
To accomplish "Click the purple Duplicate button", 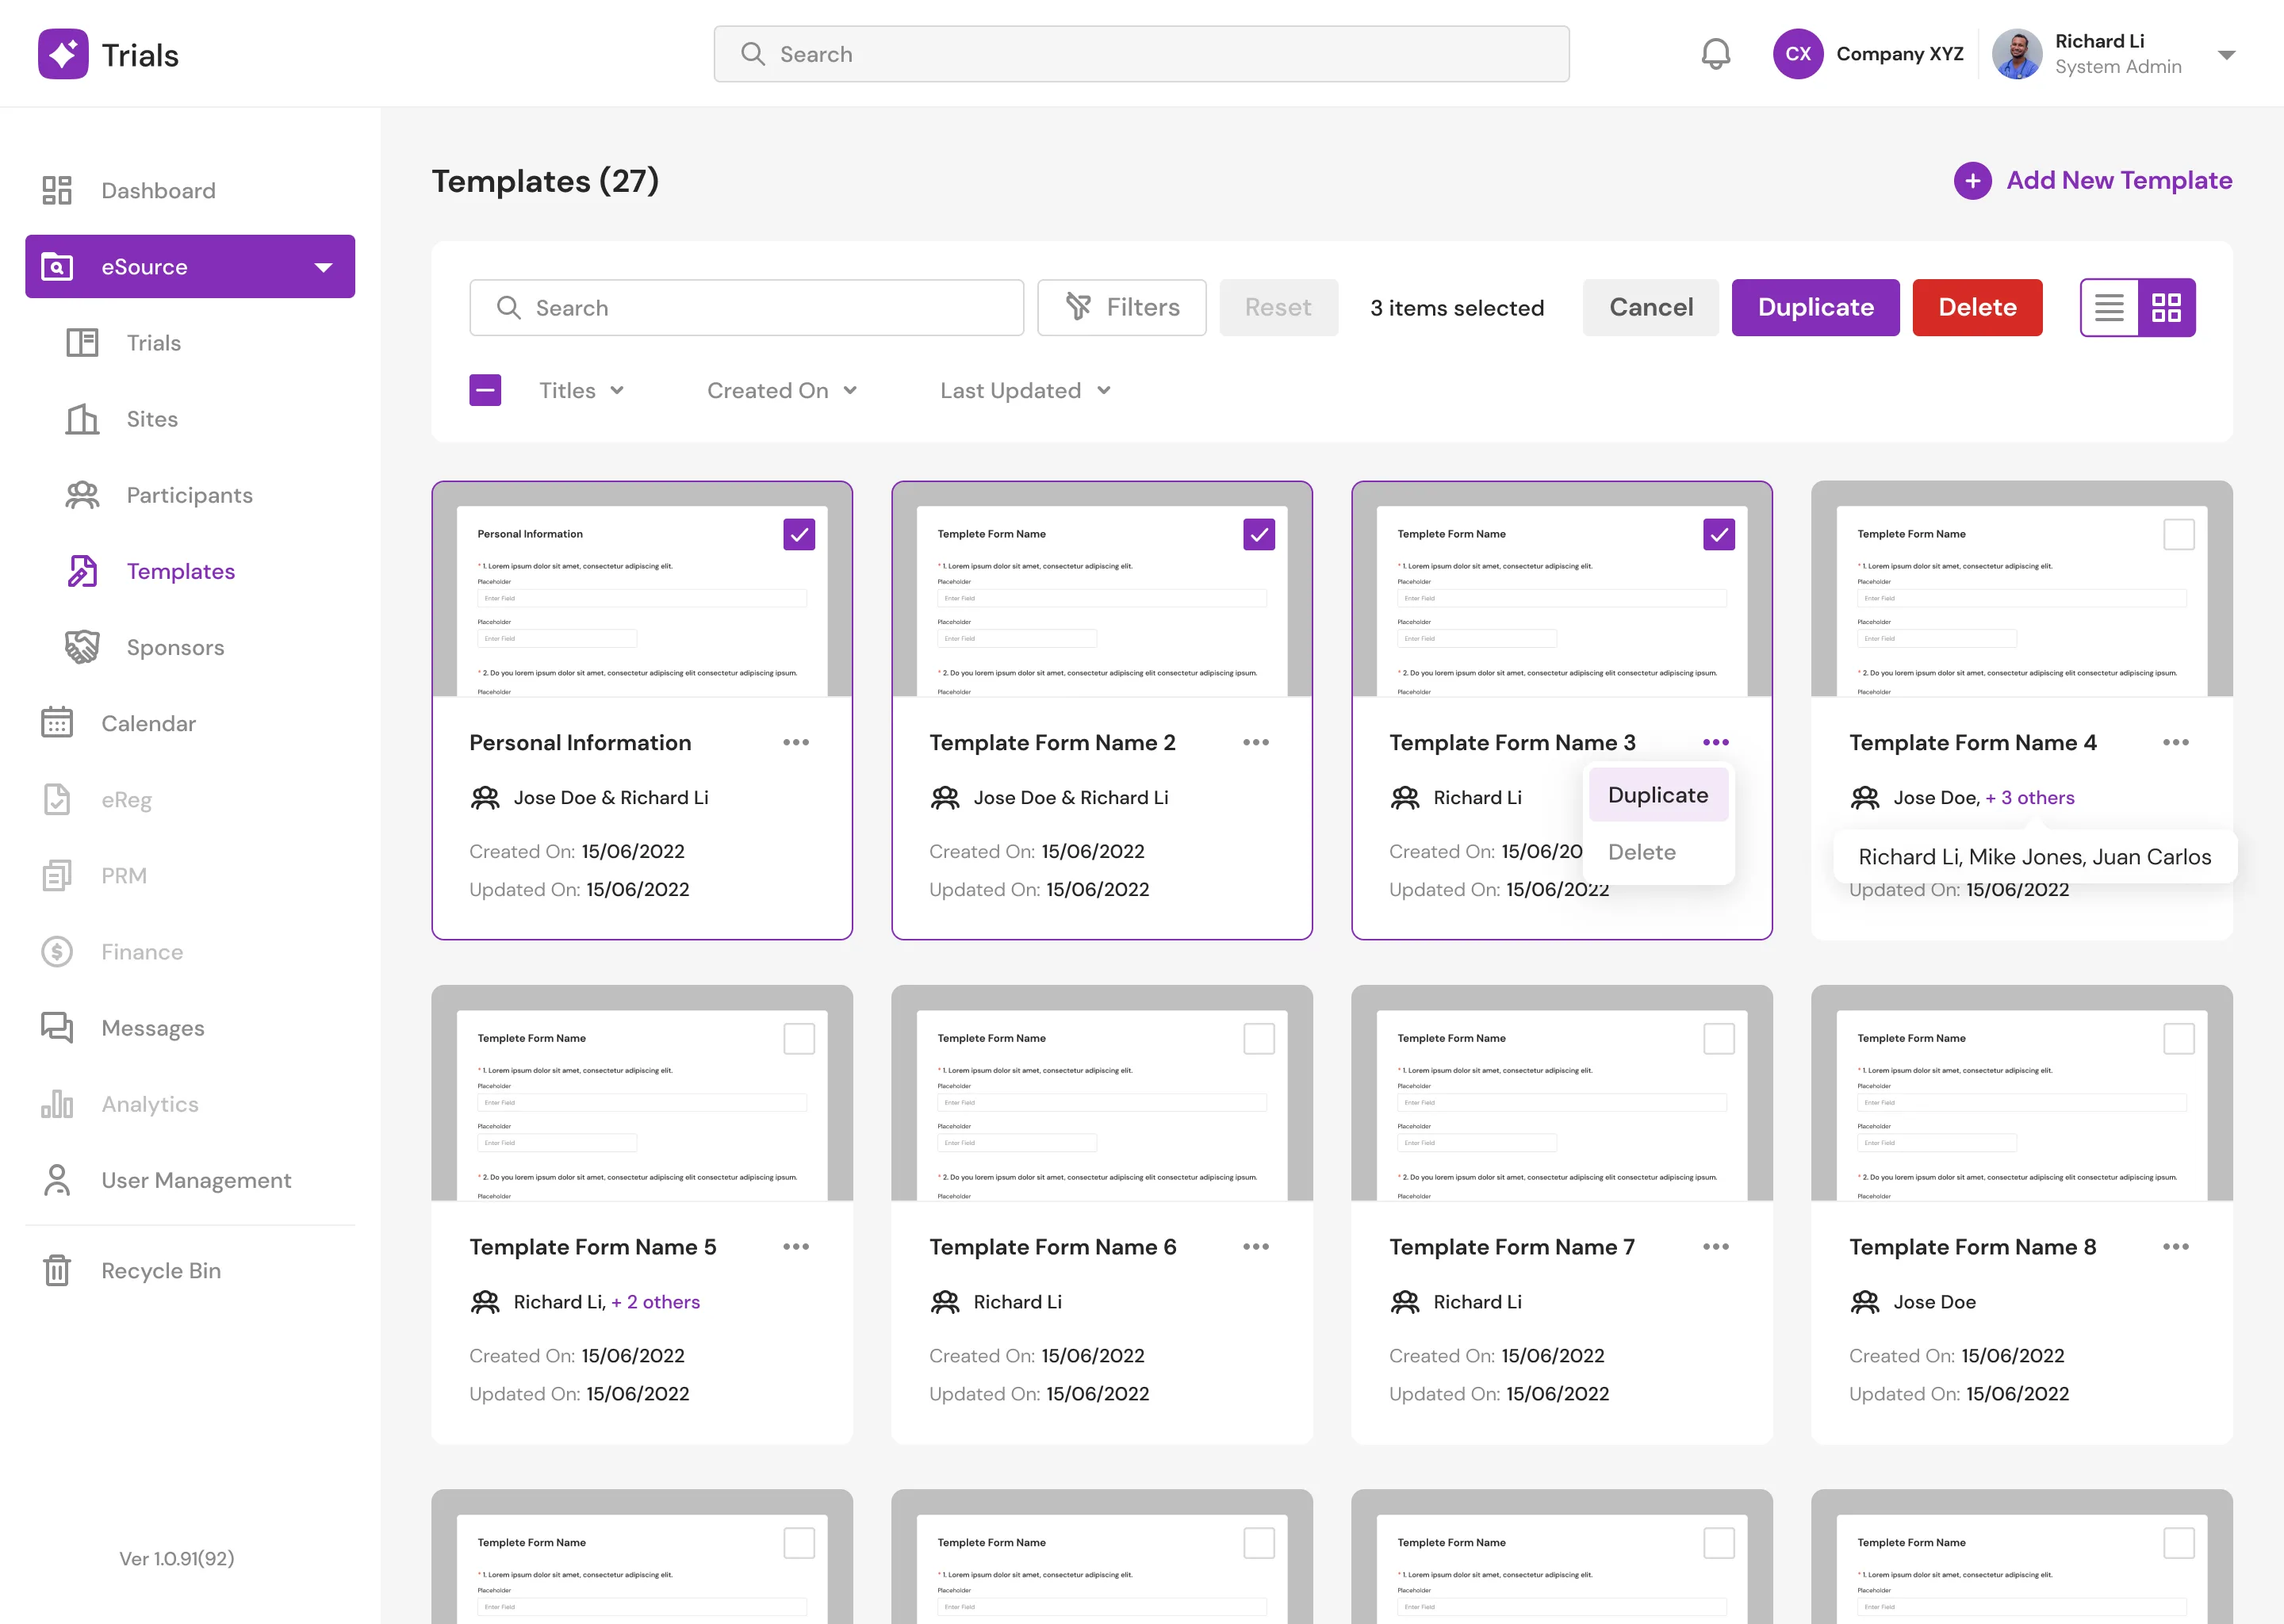I will pos(1815,307).
